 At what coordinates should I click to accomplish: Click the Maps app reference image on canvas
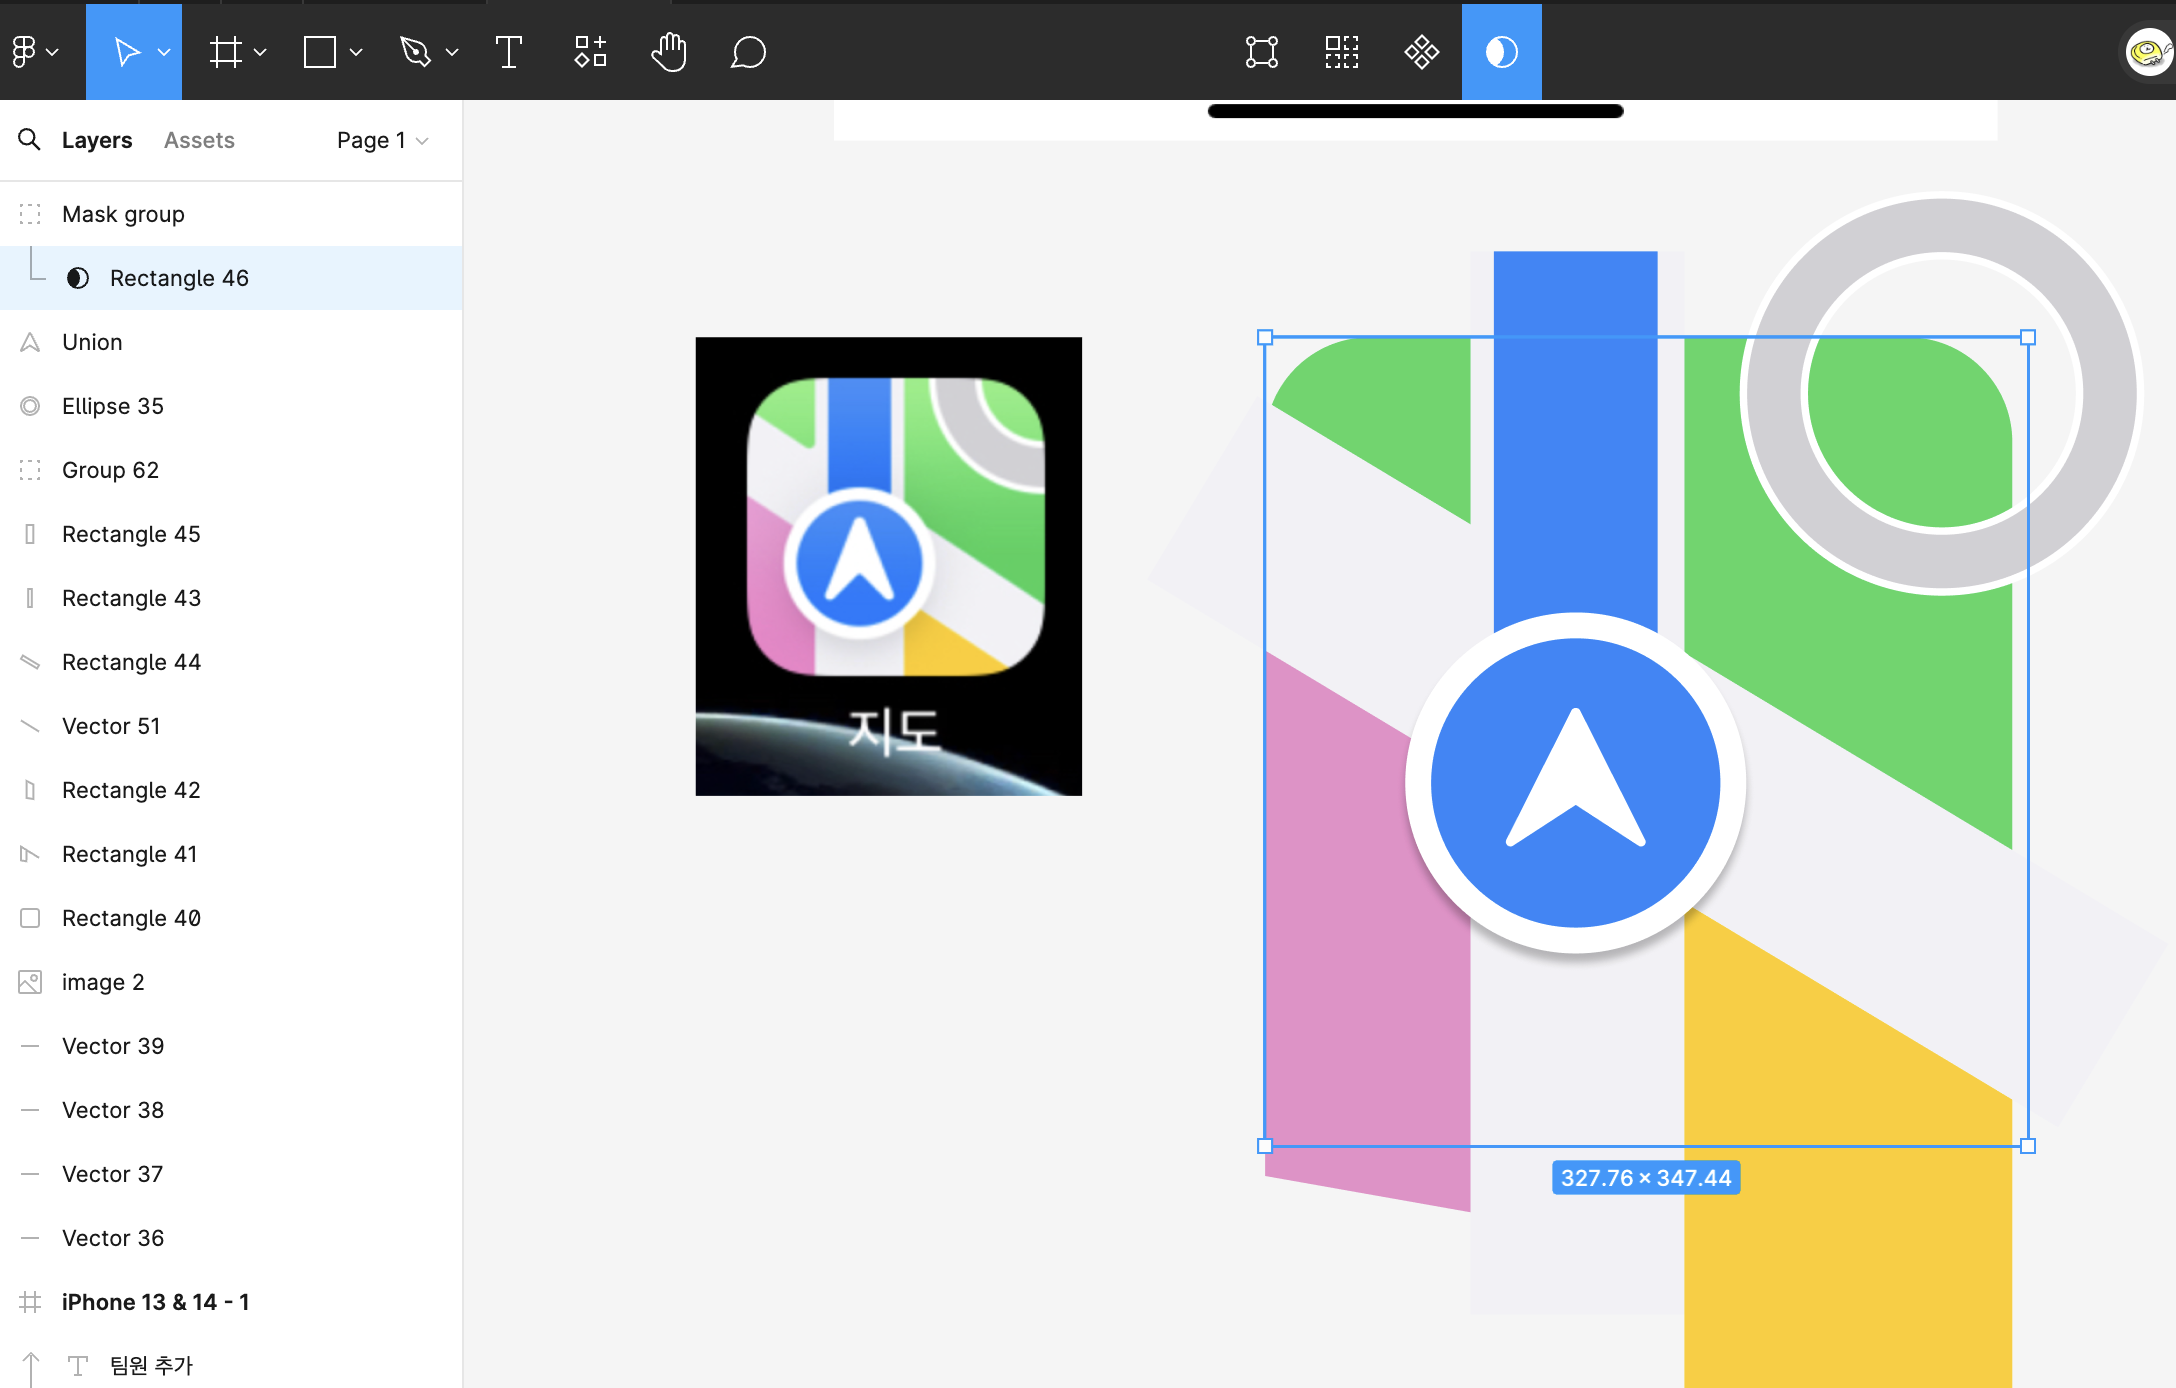click(888, 566)
